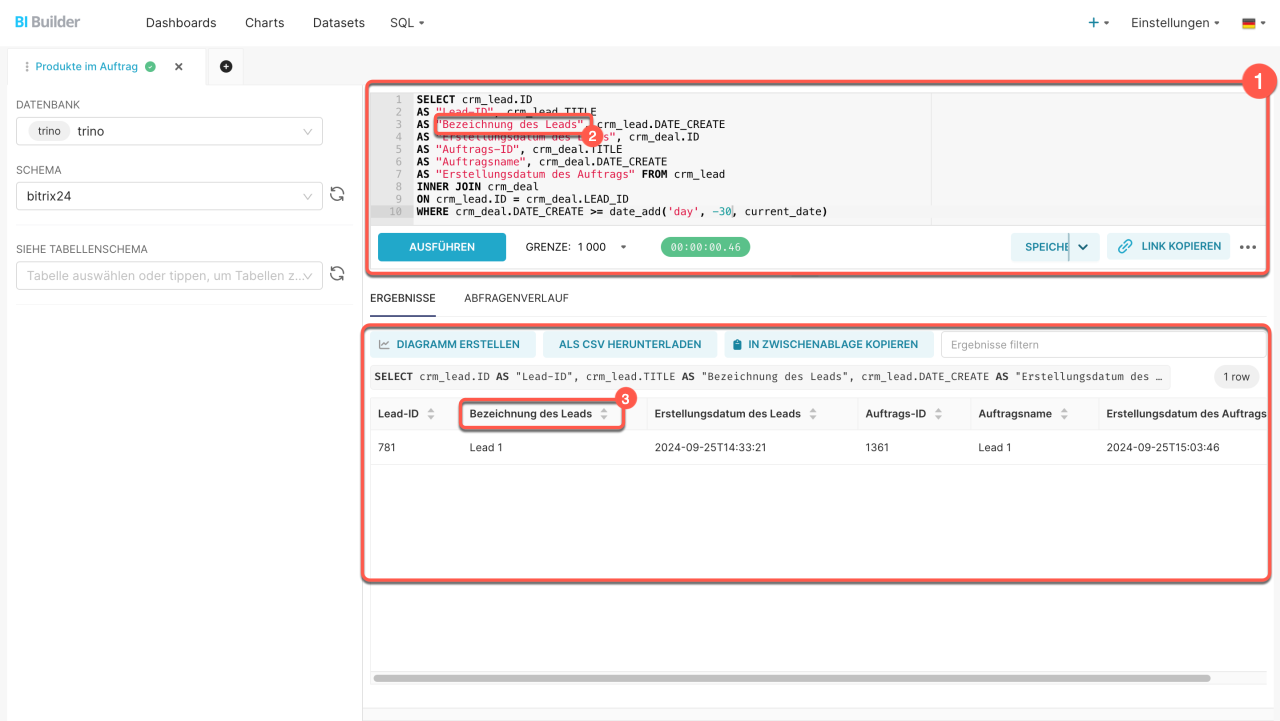Expand the Schema bitrix24 dropdown

169,196
